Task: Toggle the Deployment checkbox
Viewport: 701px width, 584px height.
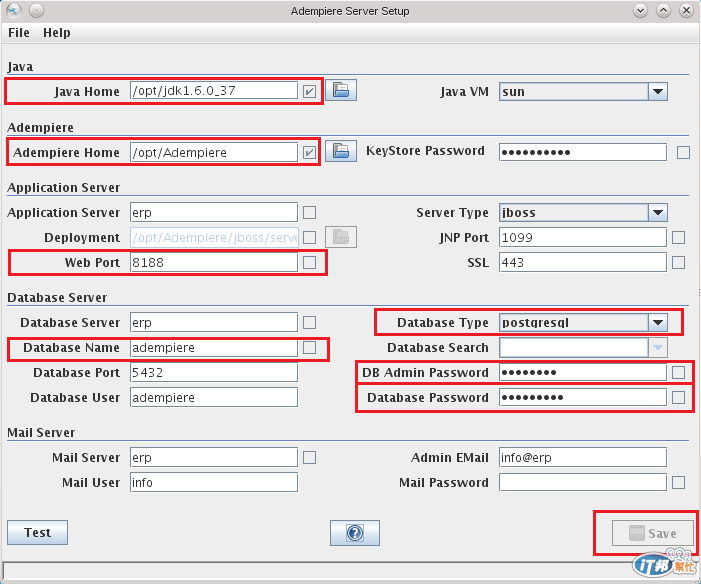Action: [x=309, y=237]
